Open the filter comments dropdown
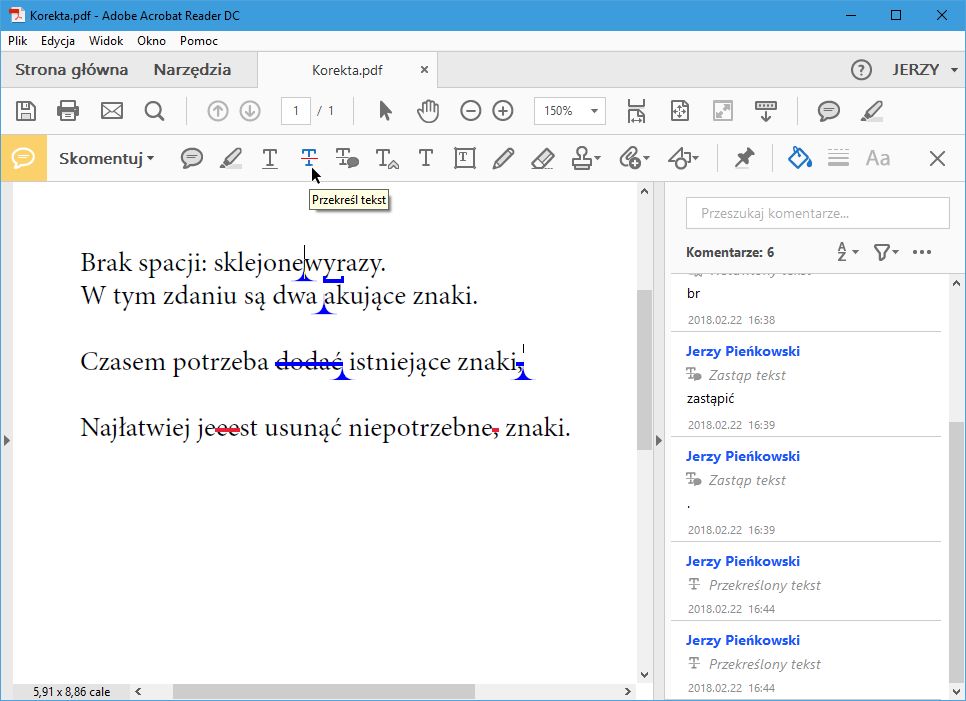The height and width of the screenshot is (701, 966). point(886,252)
